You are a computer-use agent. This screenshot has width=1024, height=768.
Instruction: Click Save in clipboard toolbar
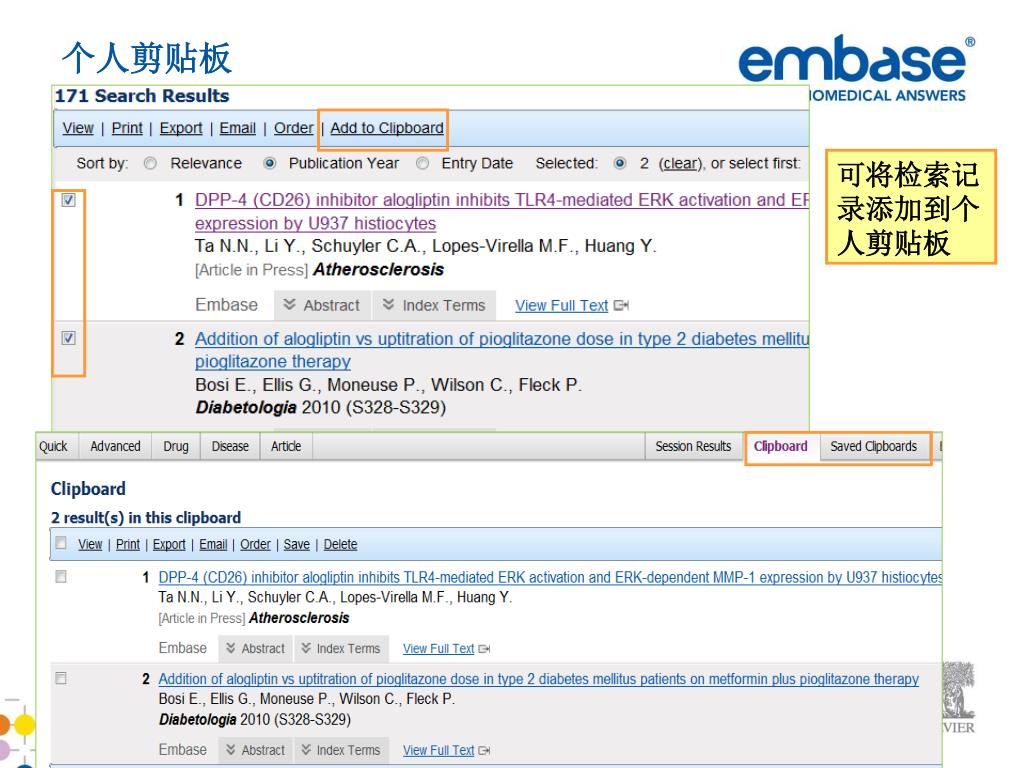(296, 544)
